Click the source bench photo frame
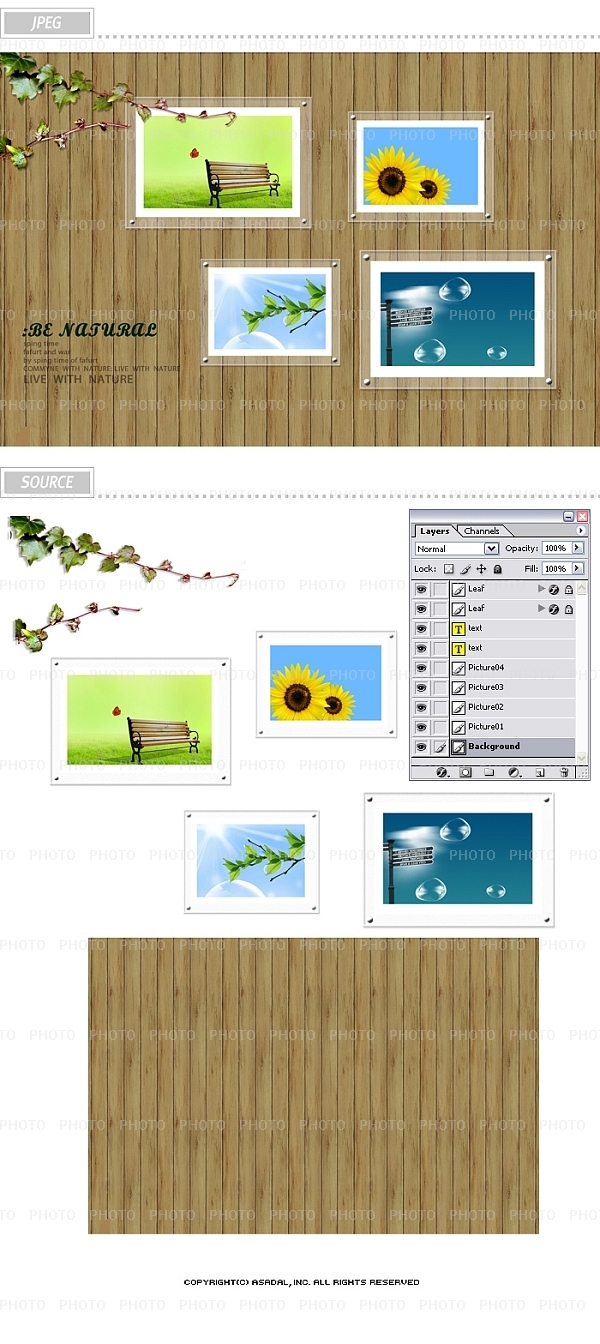This screenshot has width=600, height=1344. pos(141,720)
